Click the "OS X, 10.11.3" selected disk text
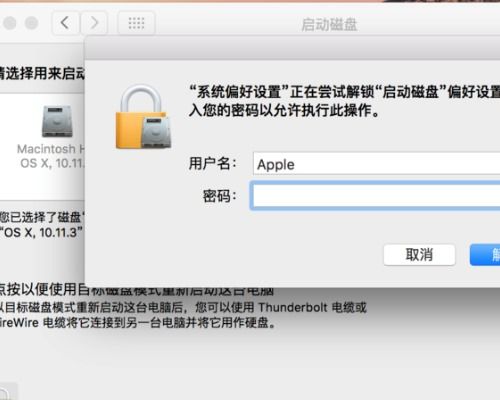This screenshot has height=400, width=500. pyautogui.click(x=41, y=232)
